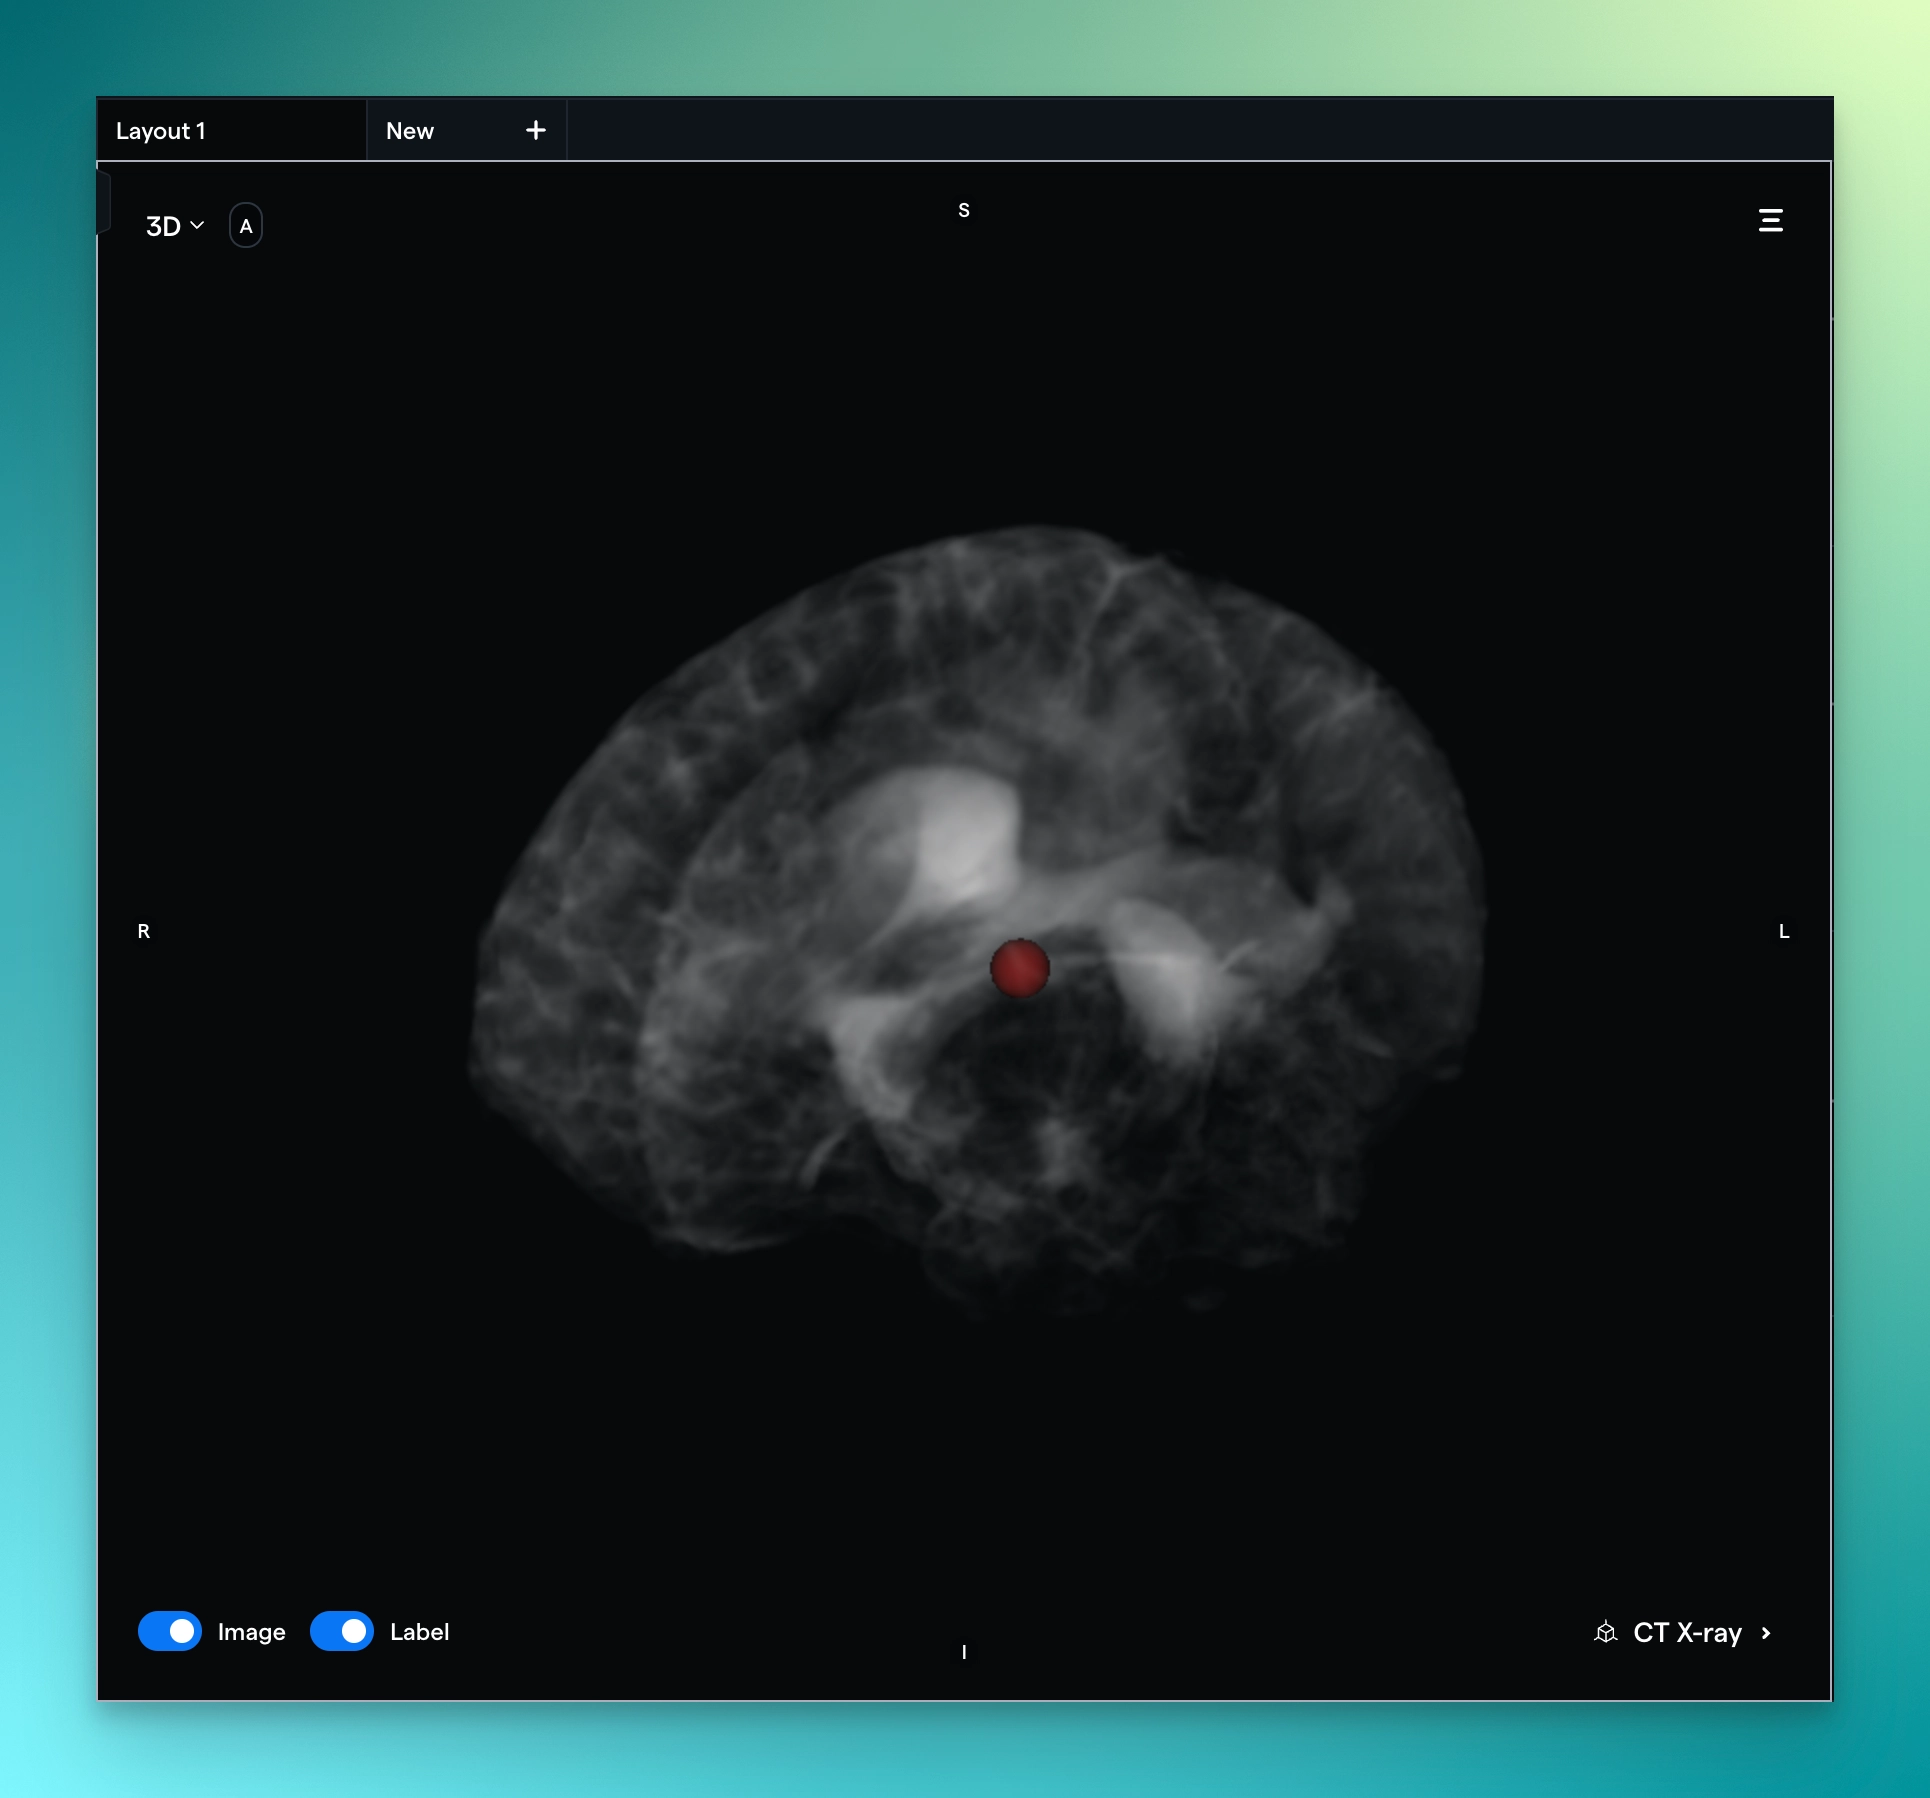
Task: Click the plus icon to add a layout
Action: tap(536, 130)
